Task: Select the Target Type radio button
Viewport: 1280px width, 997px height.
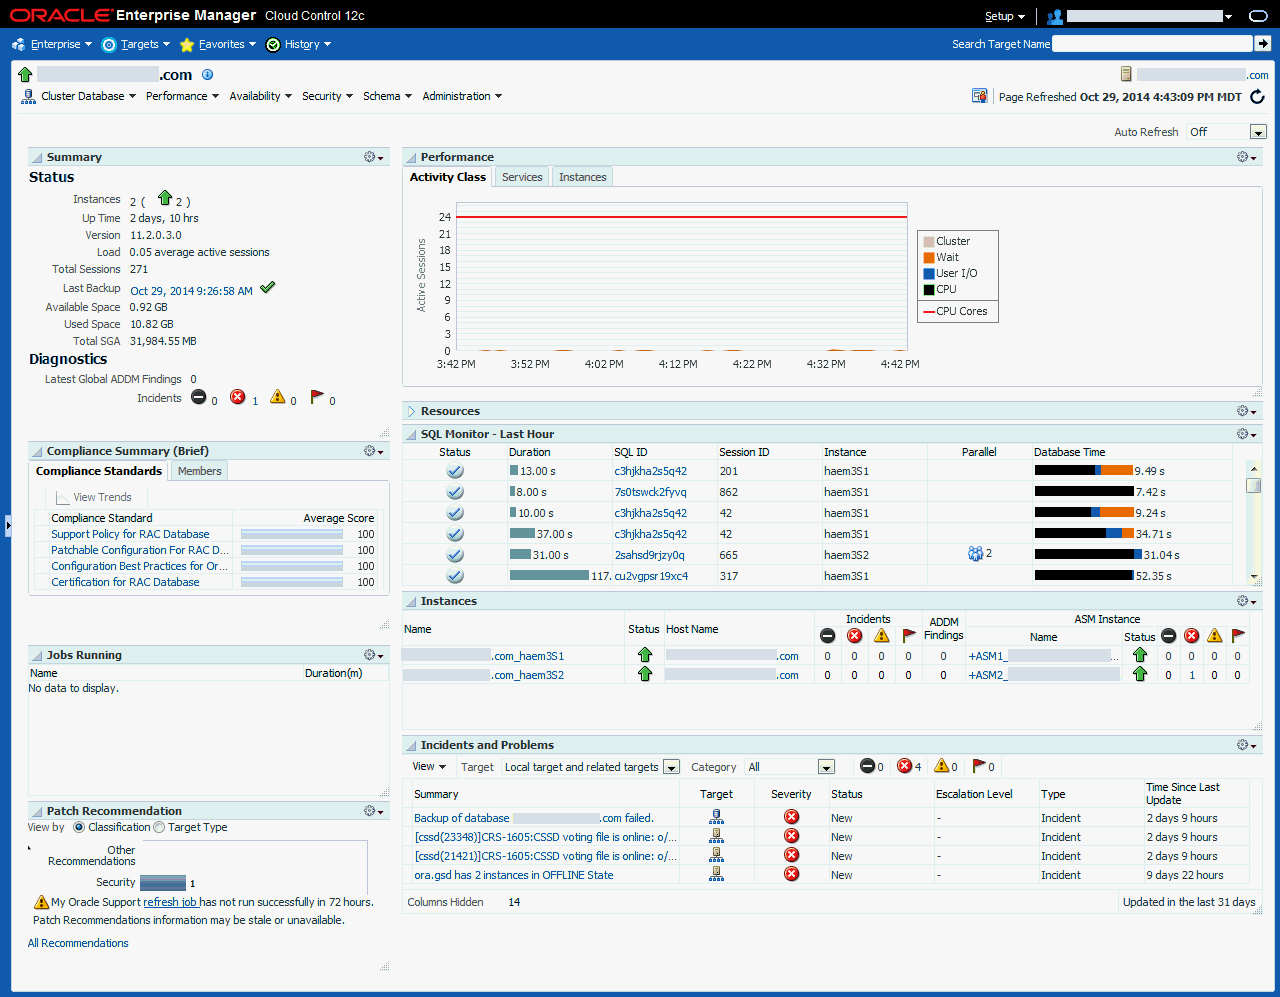Action: click(159, 827)
